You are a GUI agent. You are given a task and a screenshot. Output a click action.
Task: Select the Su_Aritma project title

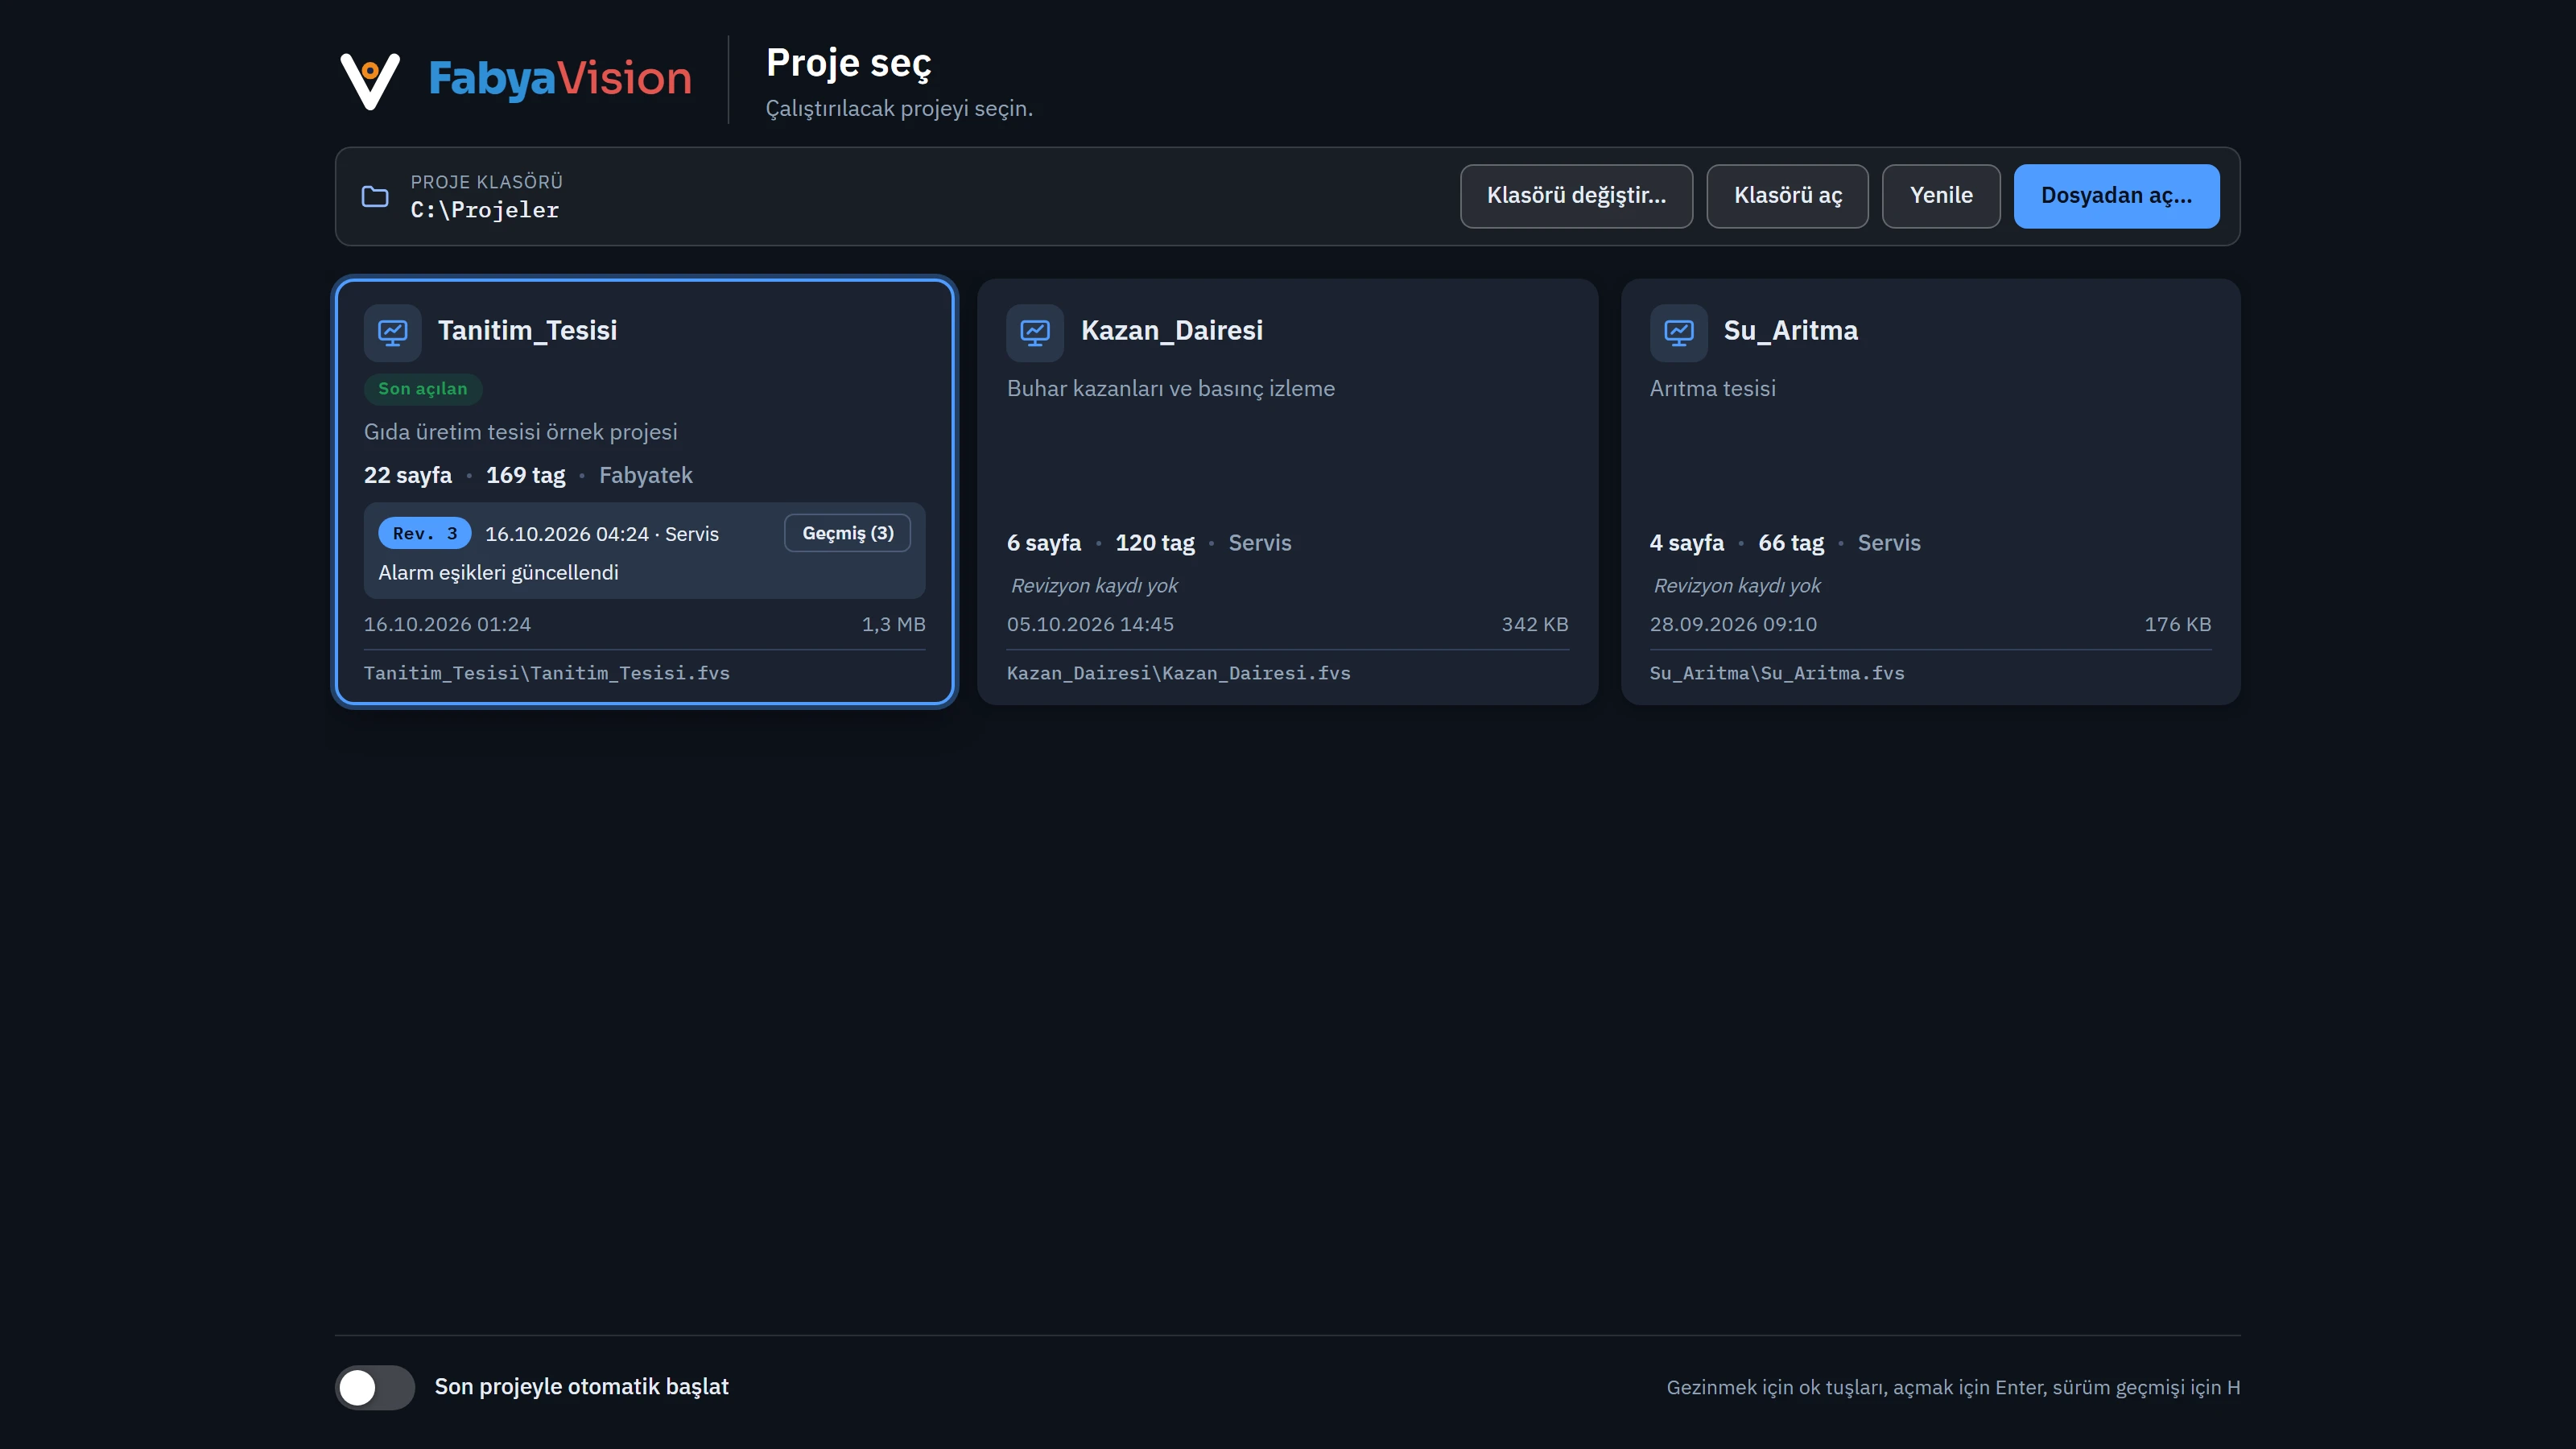point(1791,331)
